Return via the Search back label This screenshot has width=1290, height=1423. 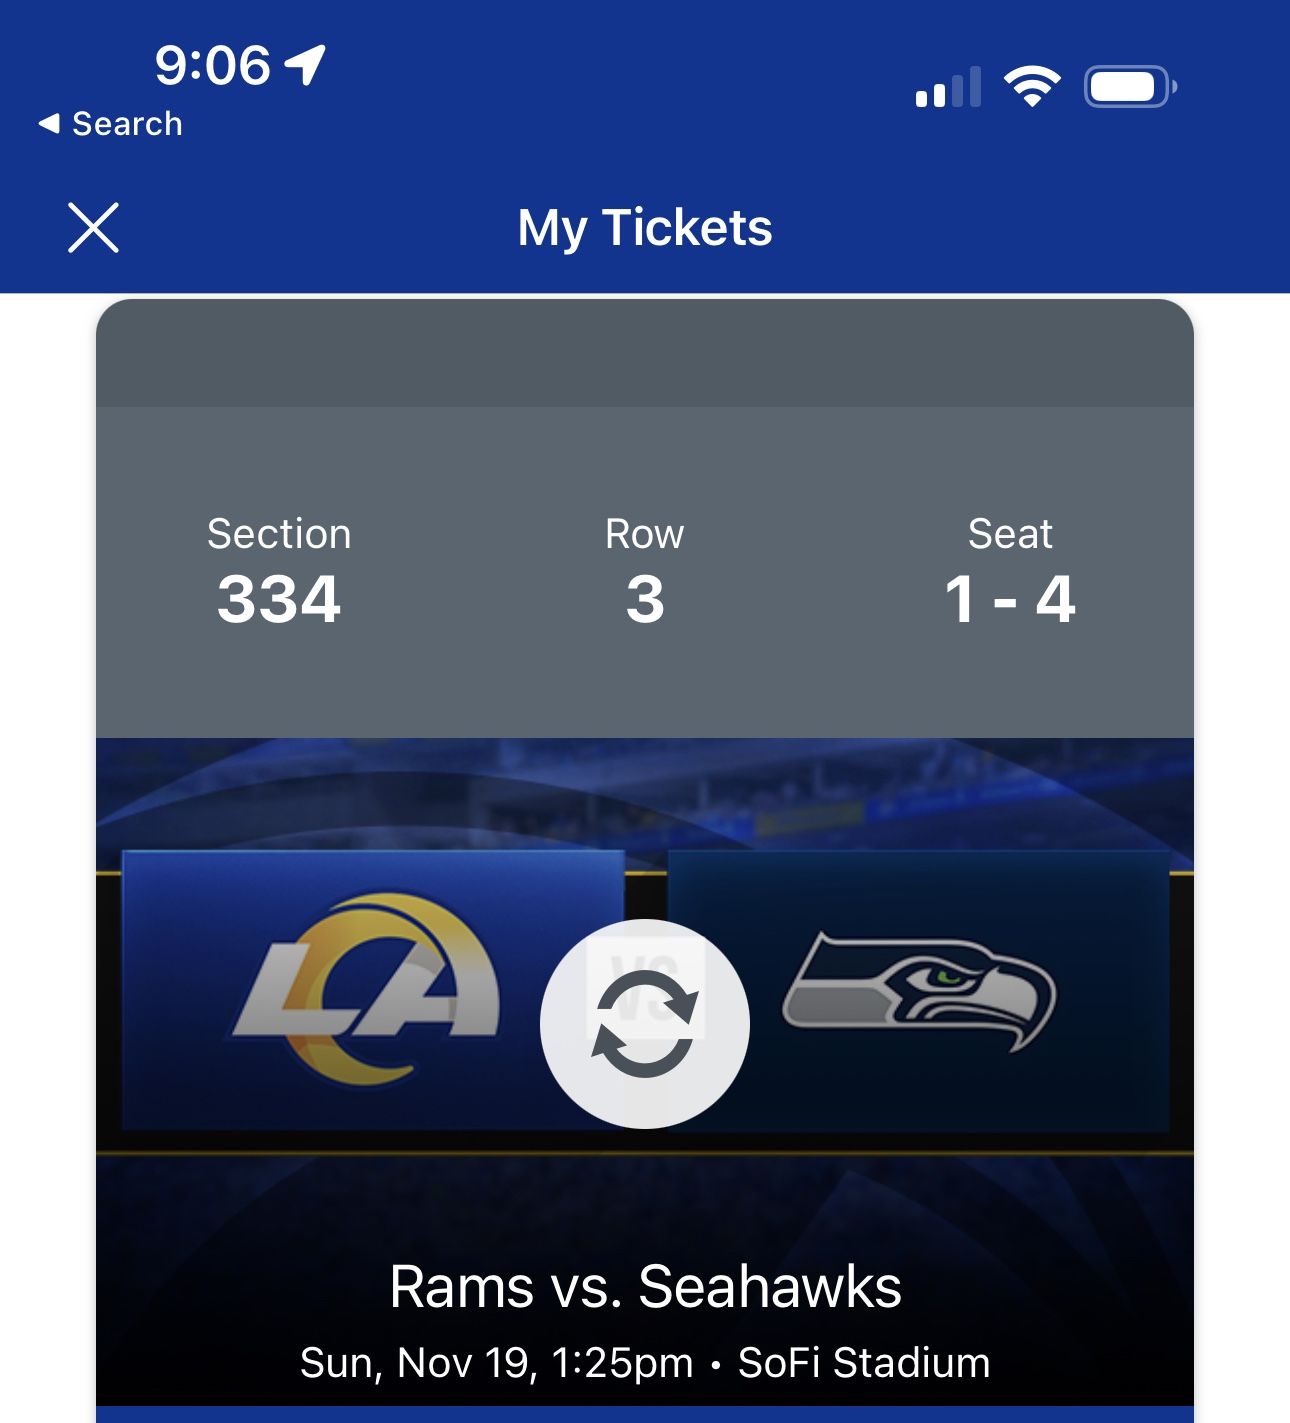110,123
